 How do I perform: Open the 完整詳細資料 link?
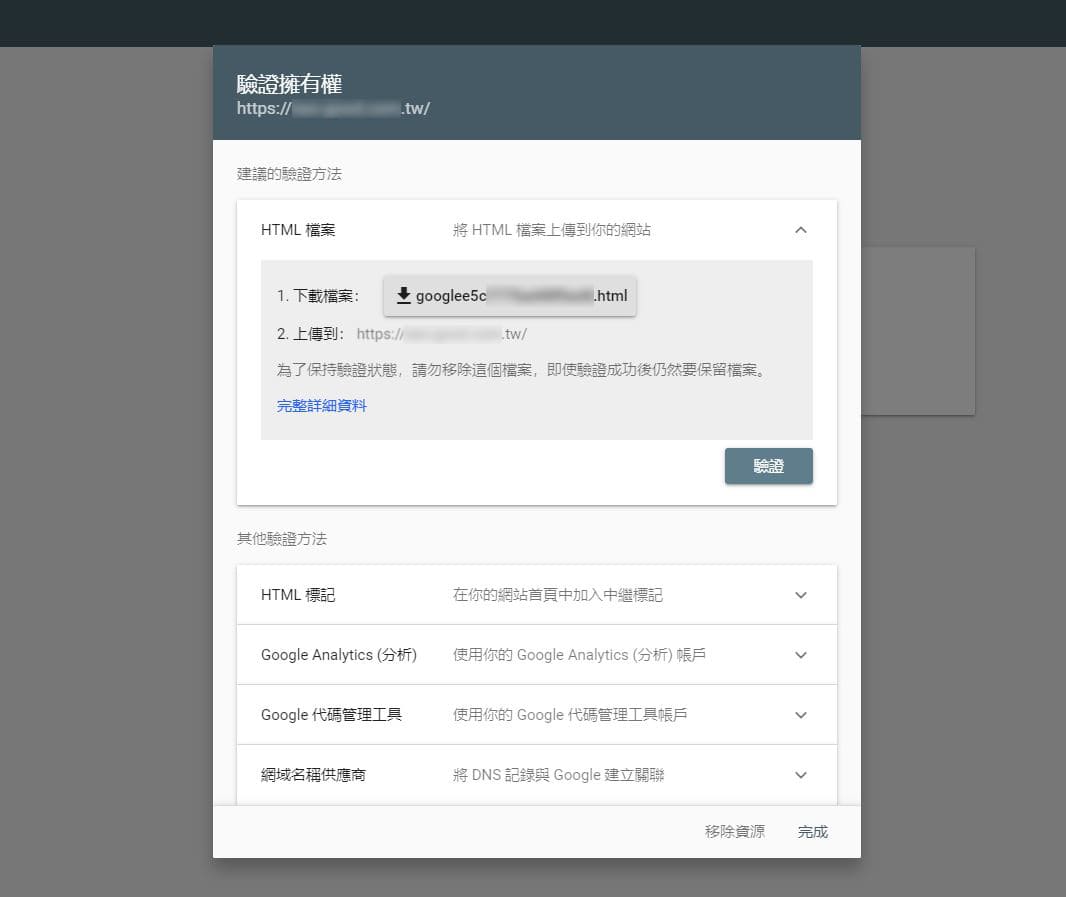coord(322,406)
